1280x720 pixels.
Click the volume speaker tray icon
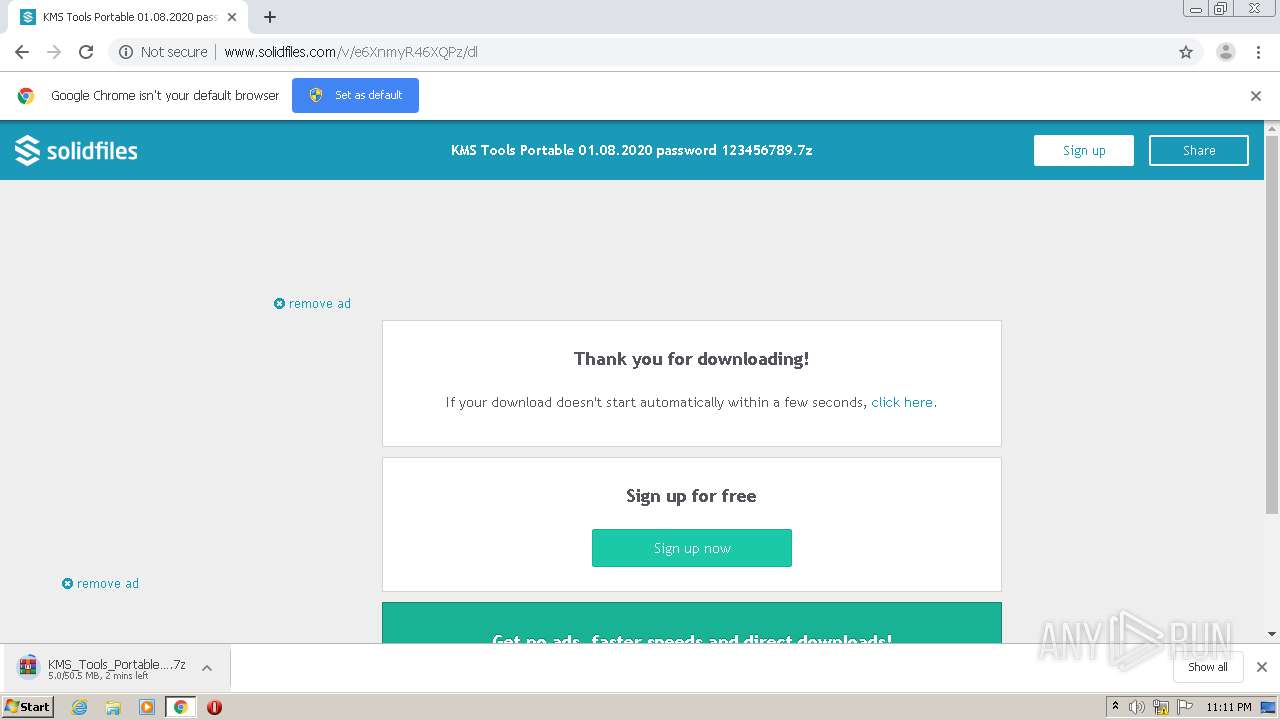pyautogui.click(x=1137, y=707)
